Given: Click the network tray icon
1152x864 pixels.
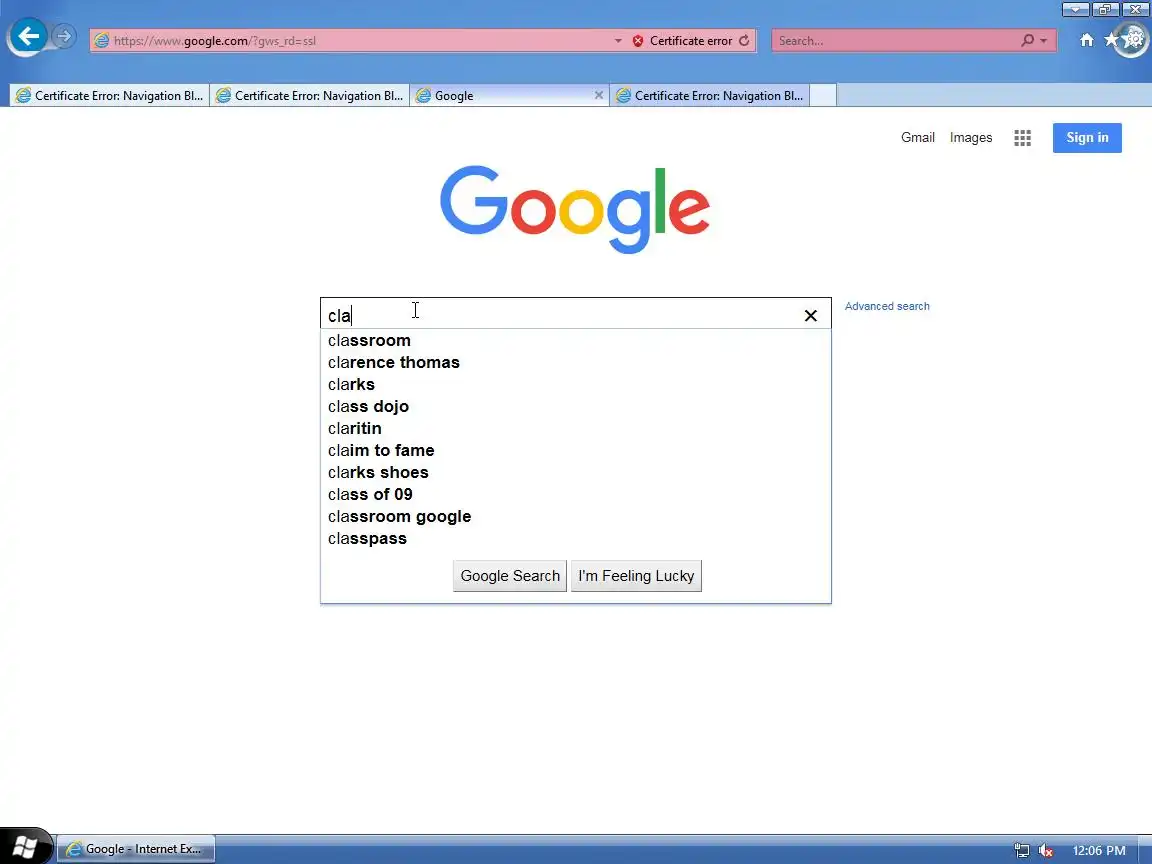Looking at the screenshot, I should pos(1021,851).
